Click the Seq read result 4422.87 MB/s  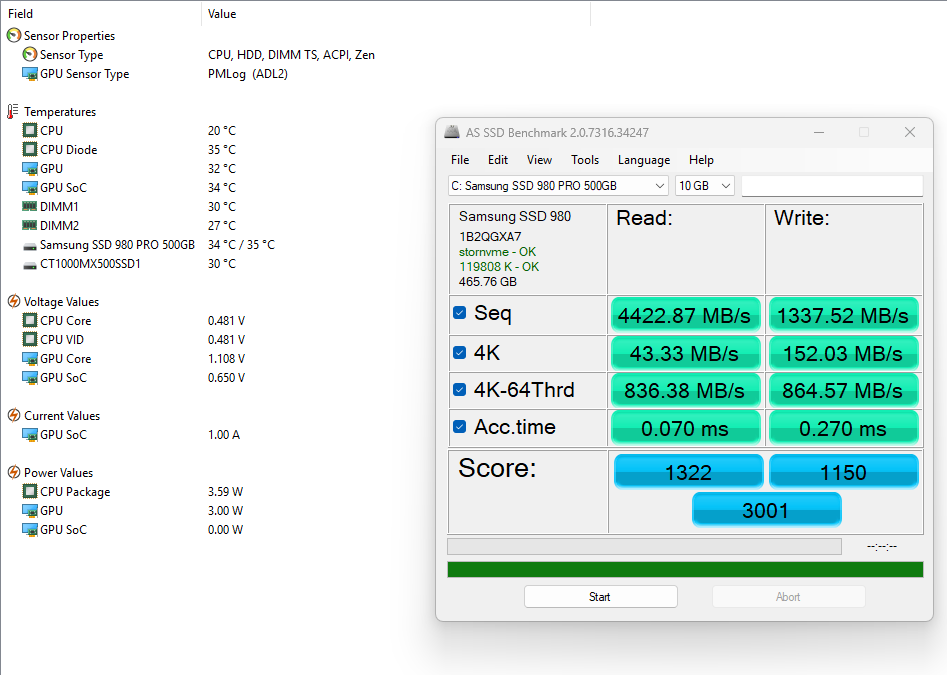tap(685, 315)
